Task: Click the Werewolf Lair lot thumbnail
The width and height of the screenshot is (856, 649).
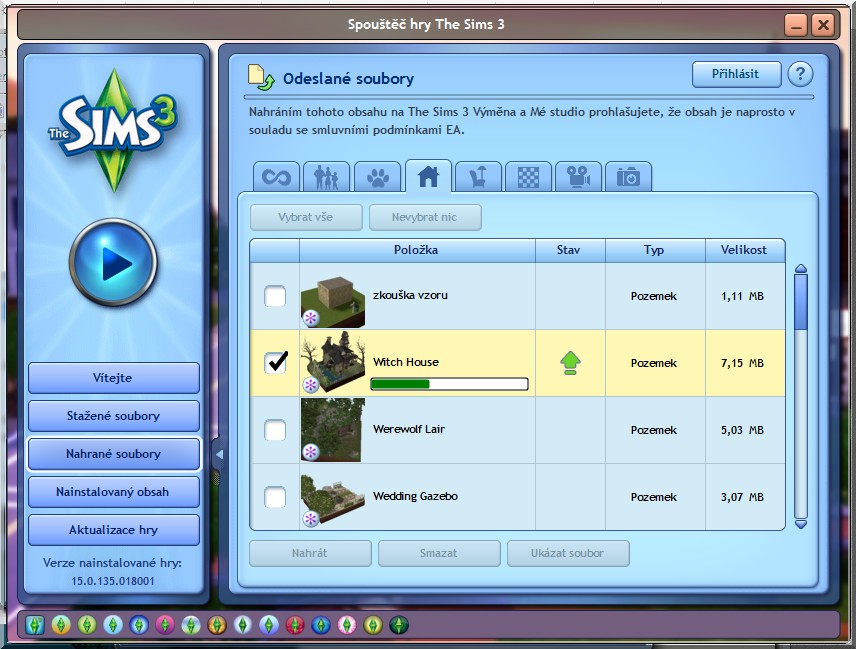Action: click(333, 430)
